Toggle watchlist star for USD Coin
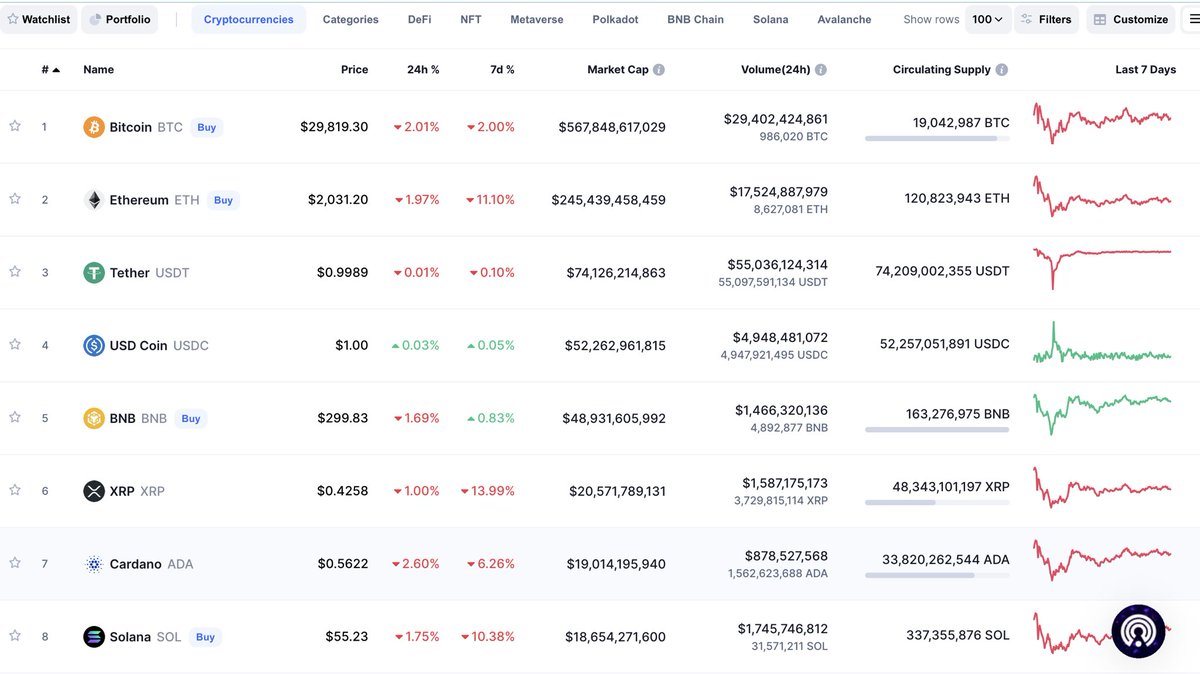 point(15,344)
